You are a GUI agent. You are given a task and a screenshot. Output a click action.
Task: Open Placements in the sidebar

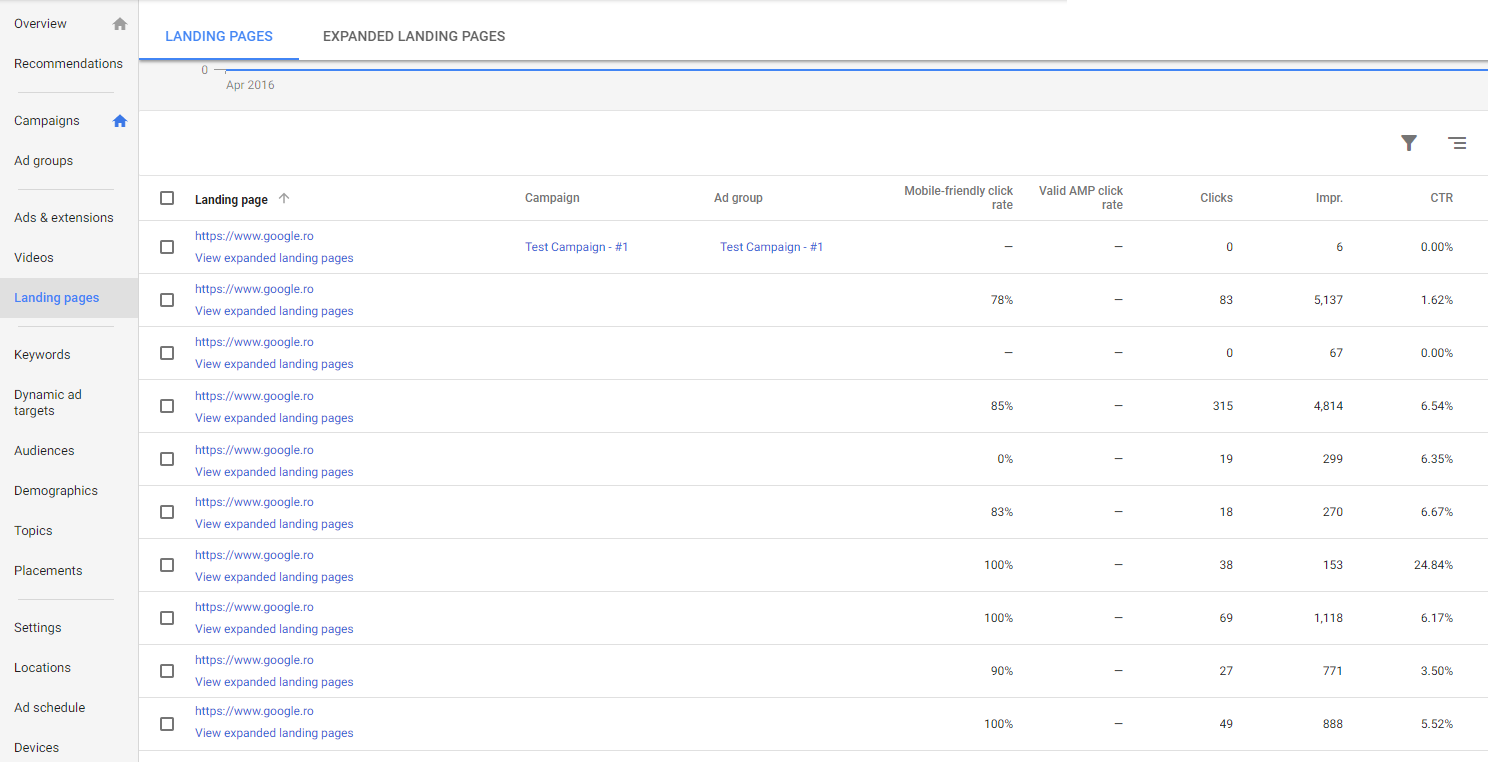48,571
